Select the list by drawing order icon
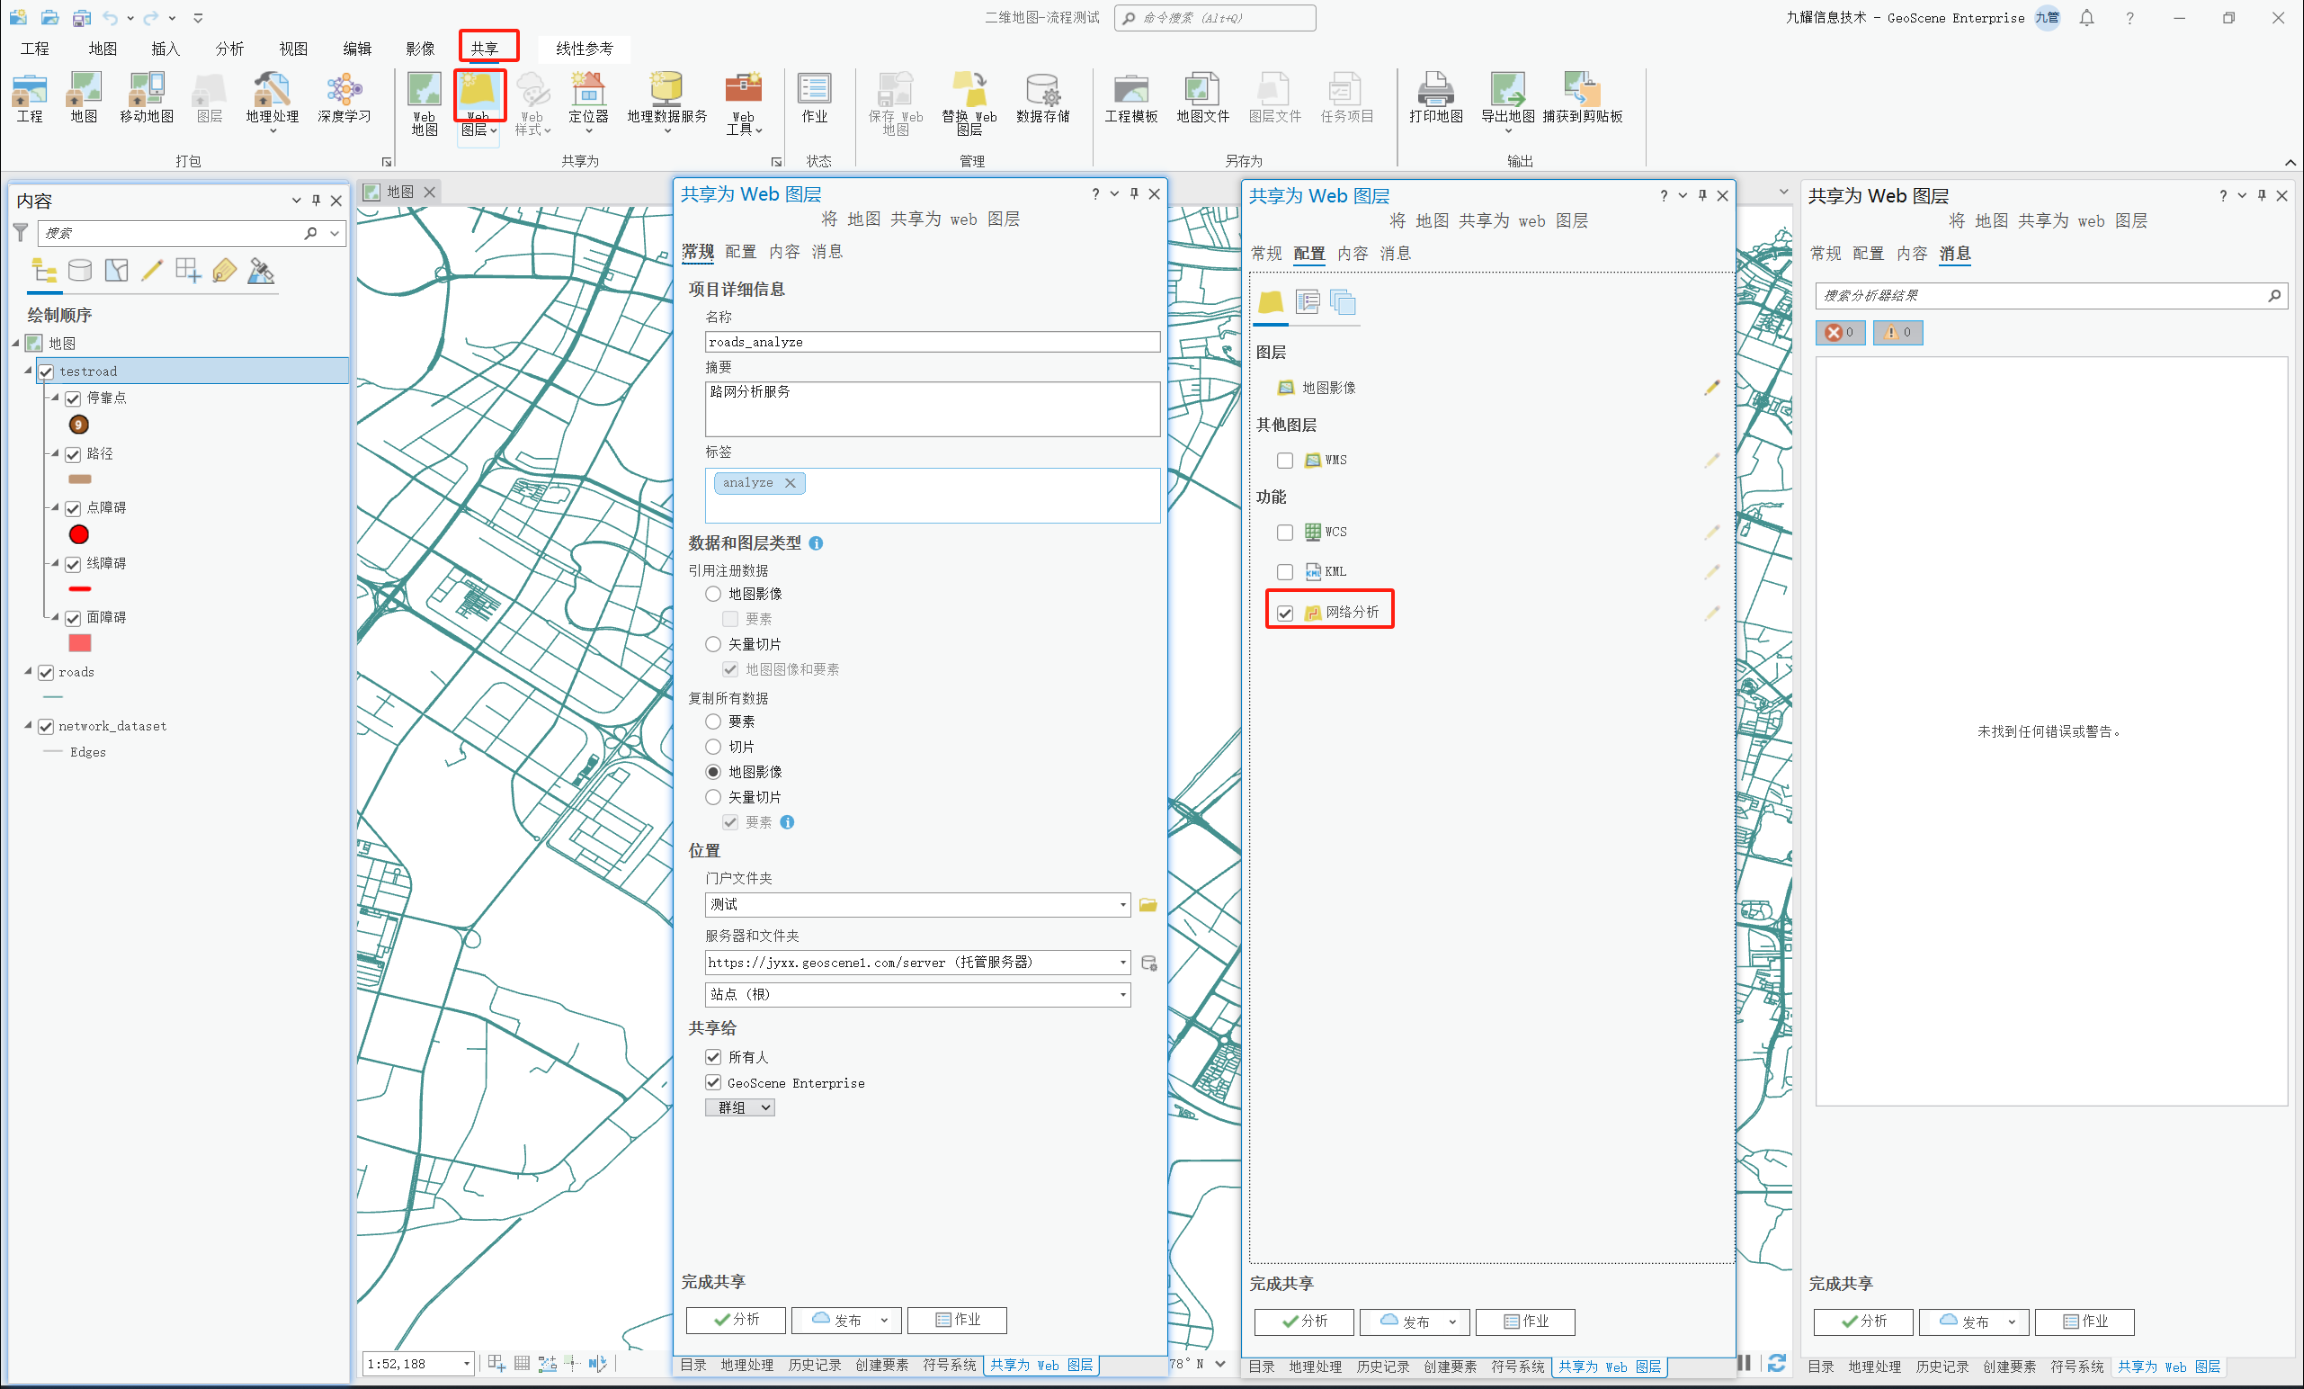Image resolution: width=2304 pixels, height=1389 pixels. (44, 271)
